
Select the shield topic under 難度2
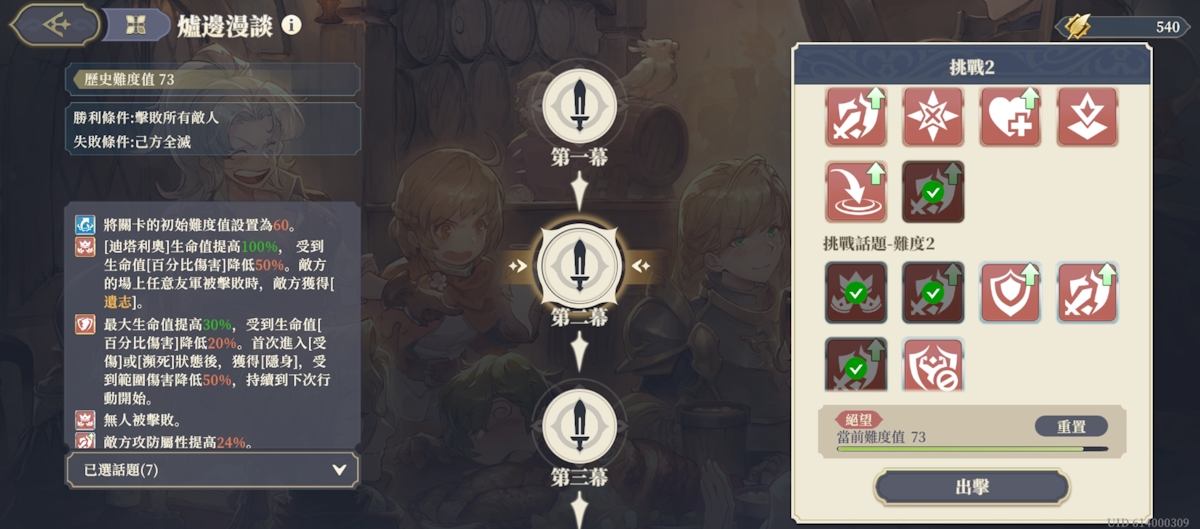[x=1010, y=293]
